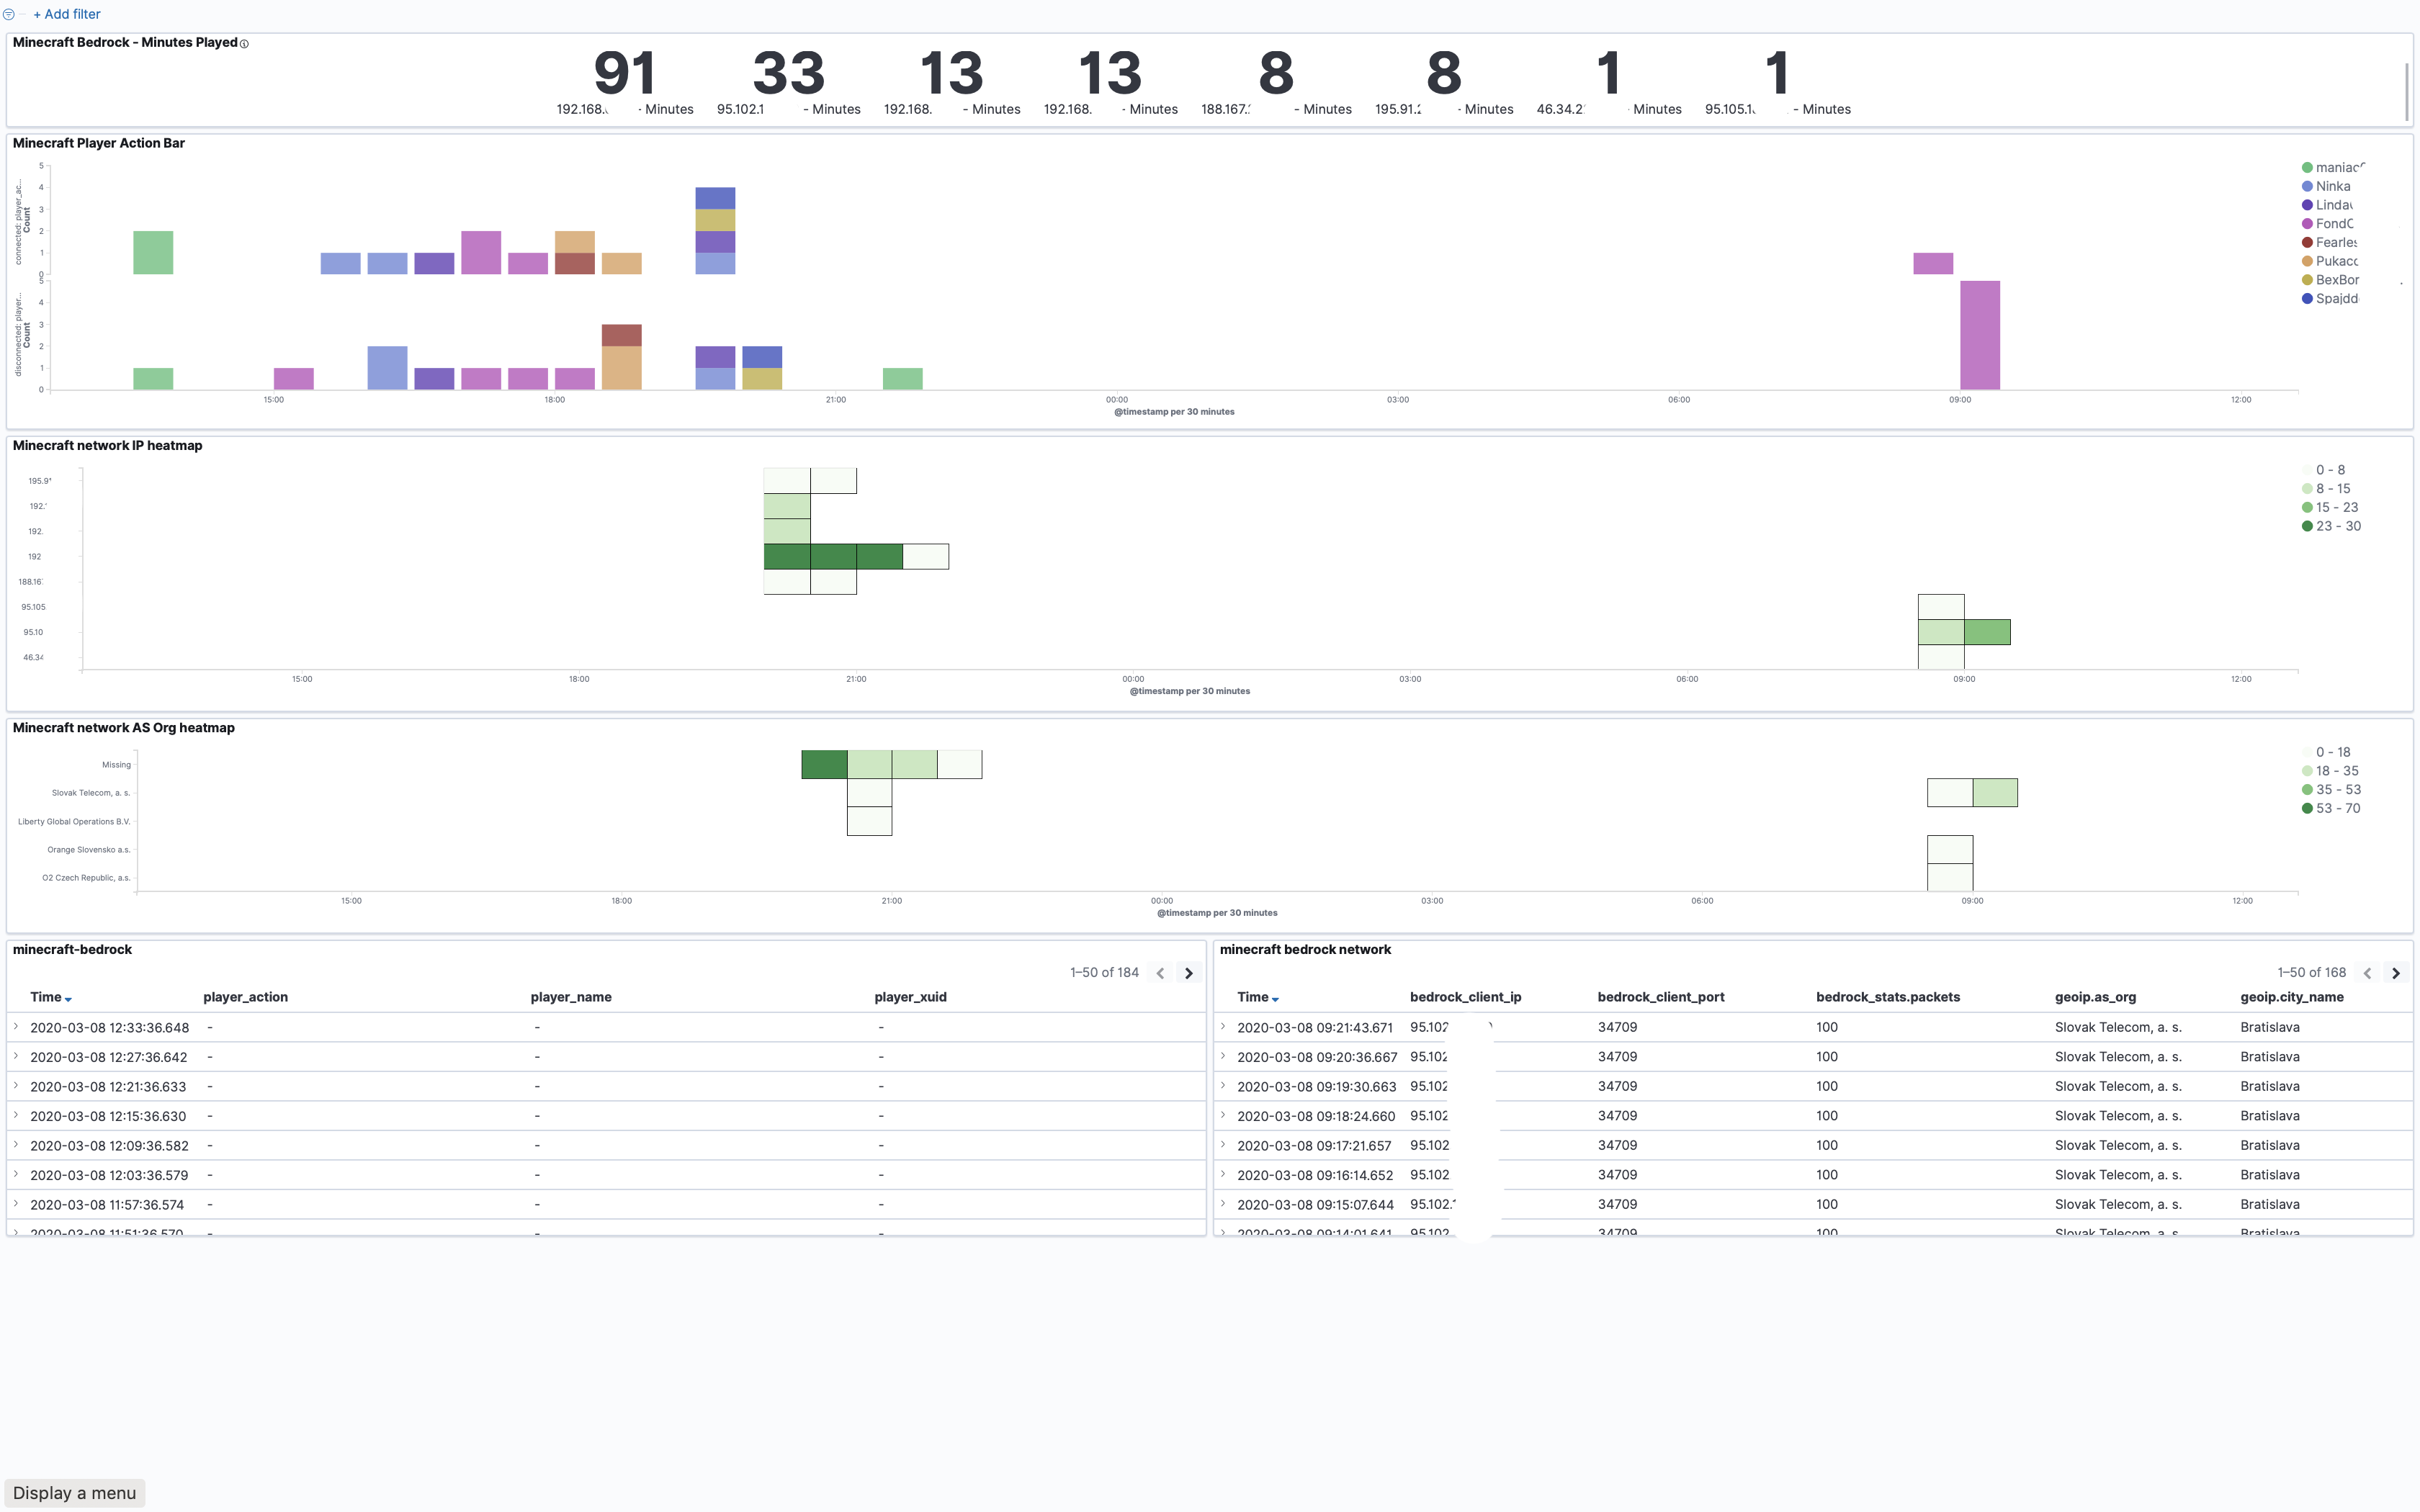Go to previous page of minecraft-bedrock table
The height and width of the screenshot is (1512, 2420).
pyautogui.click(x=1160, y=973)
